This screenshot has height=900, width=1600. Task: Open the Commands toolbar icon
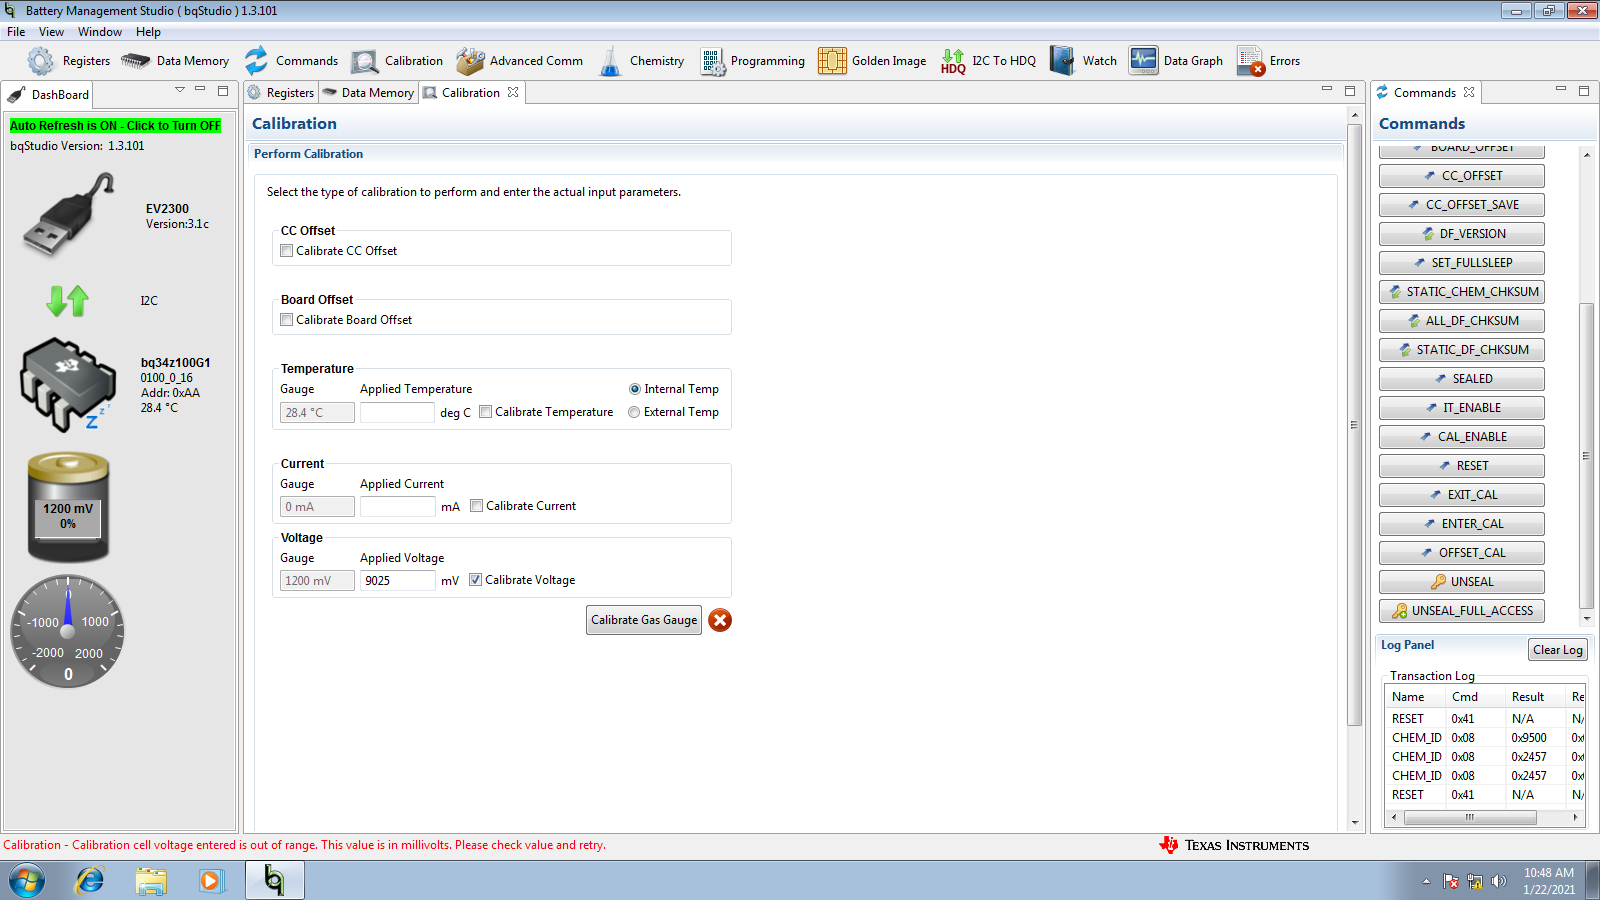pos(256,61)
